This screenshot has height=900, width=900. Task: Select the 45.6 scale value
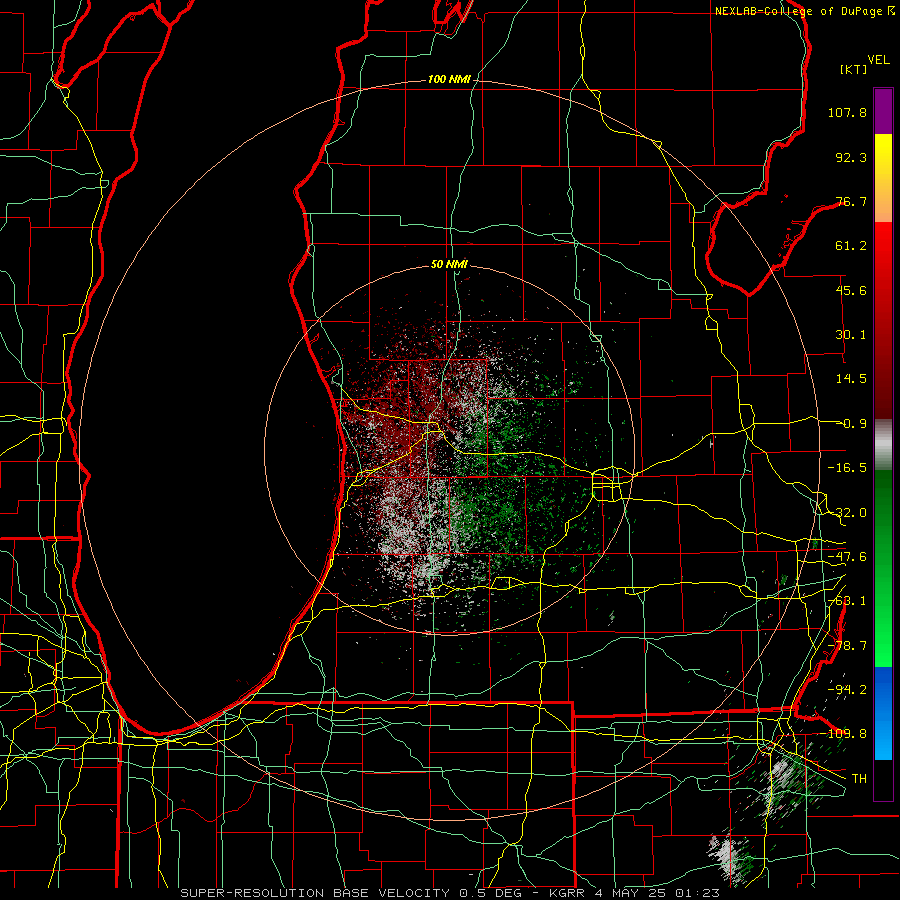851,290
